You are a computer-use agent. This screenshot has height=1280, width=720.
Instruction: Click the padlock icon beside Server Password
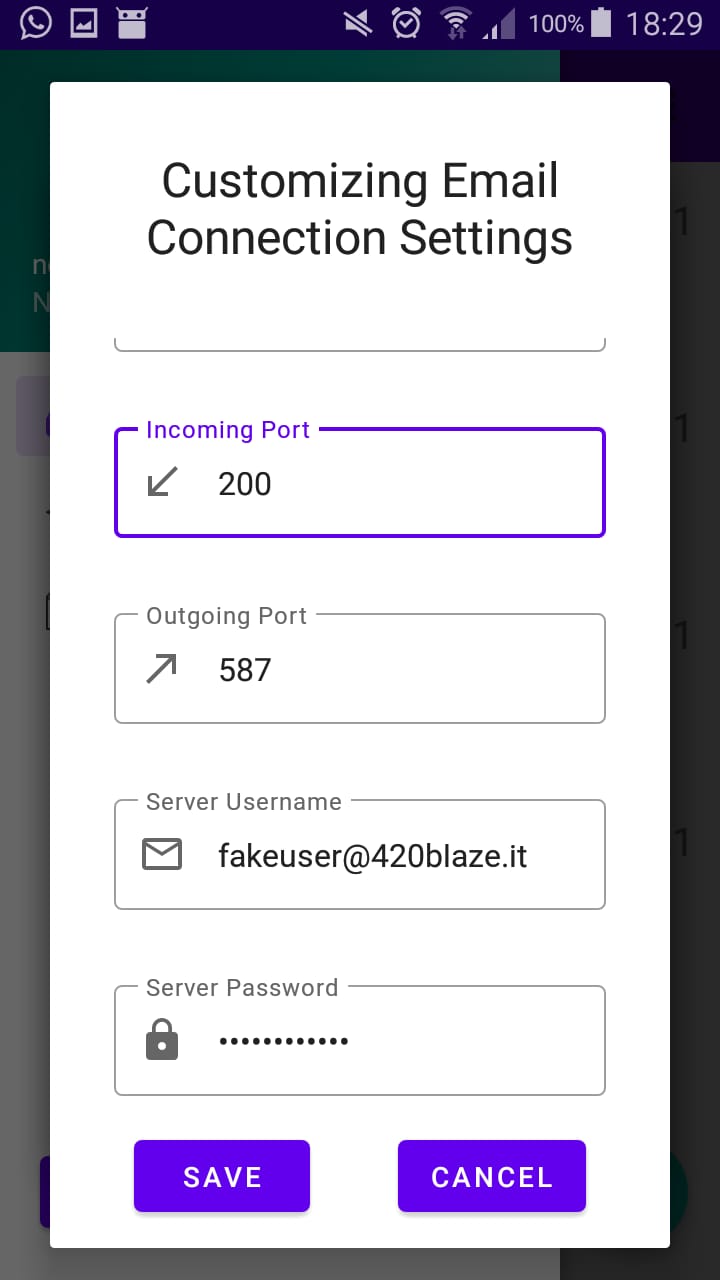162,1041
